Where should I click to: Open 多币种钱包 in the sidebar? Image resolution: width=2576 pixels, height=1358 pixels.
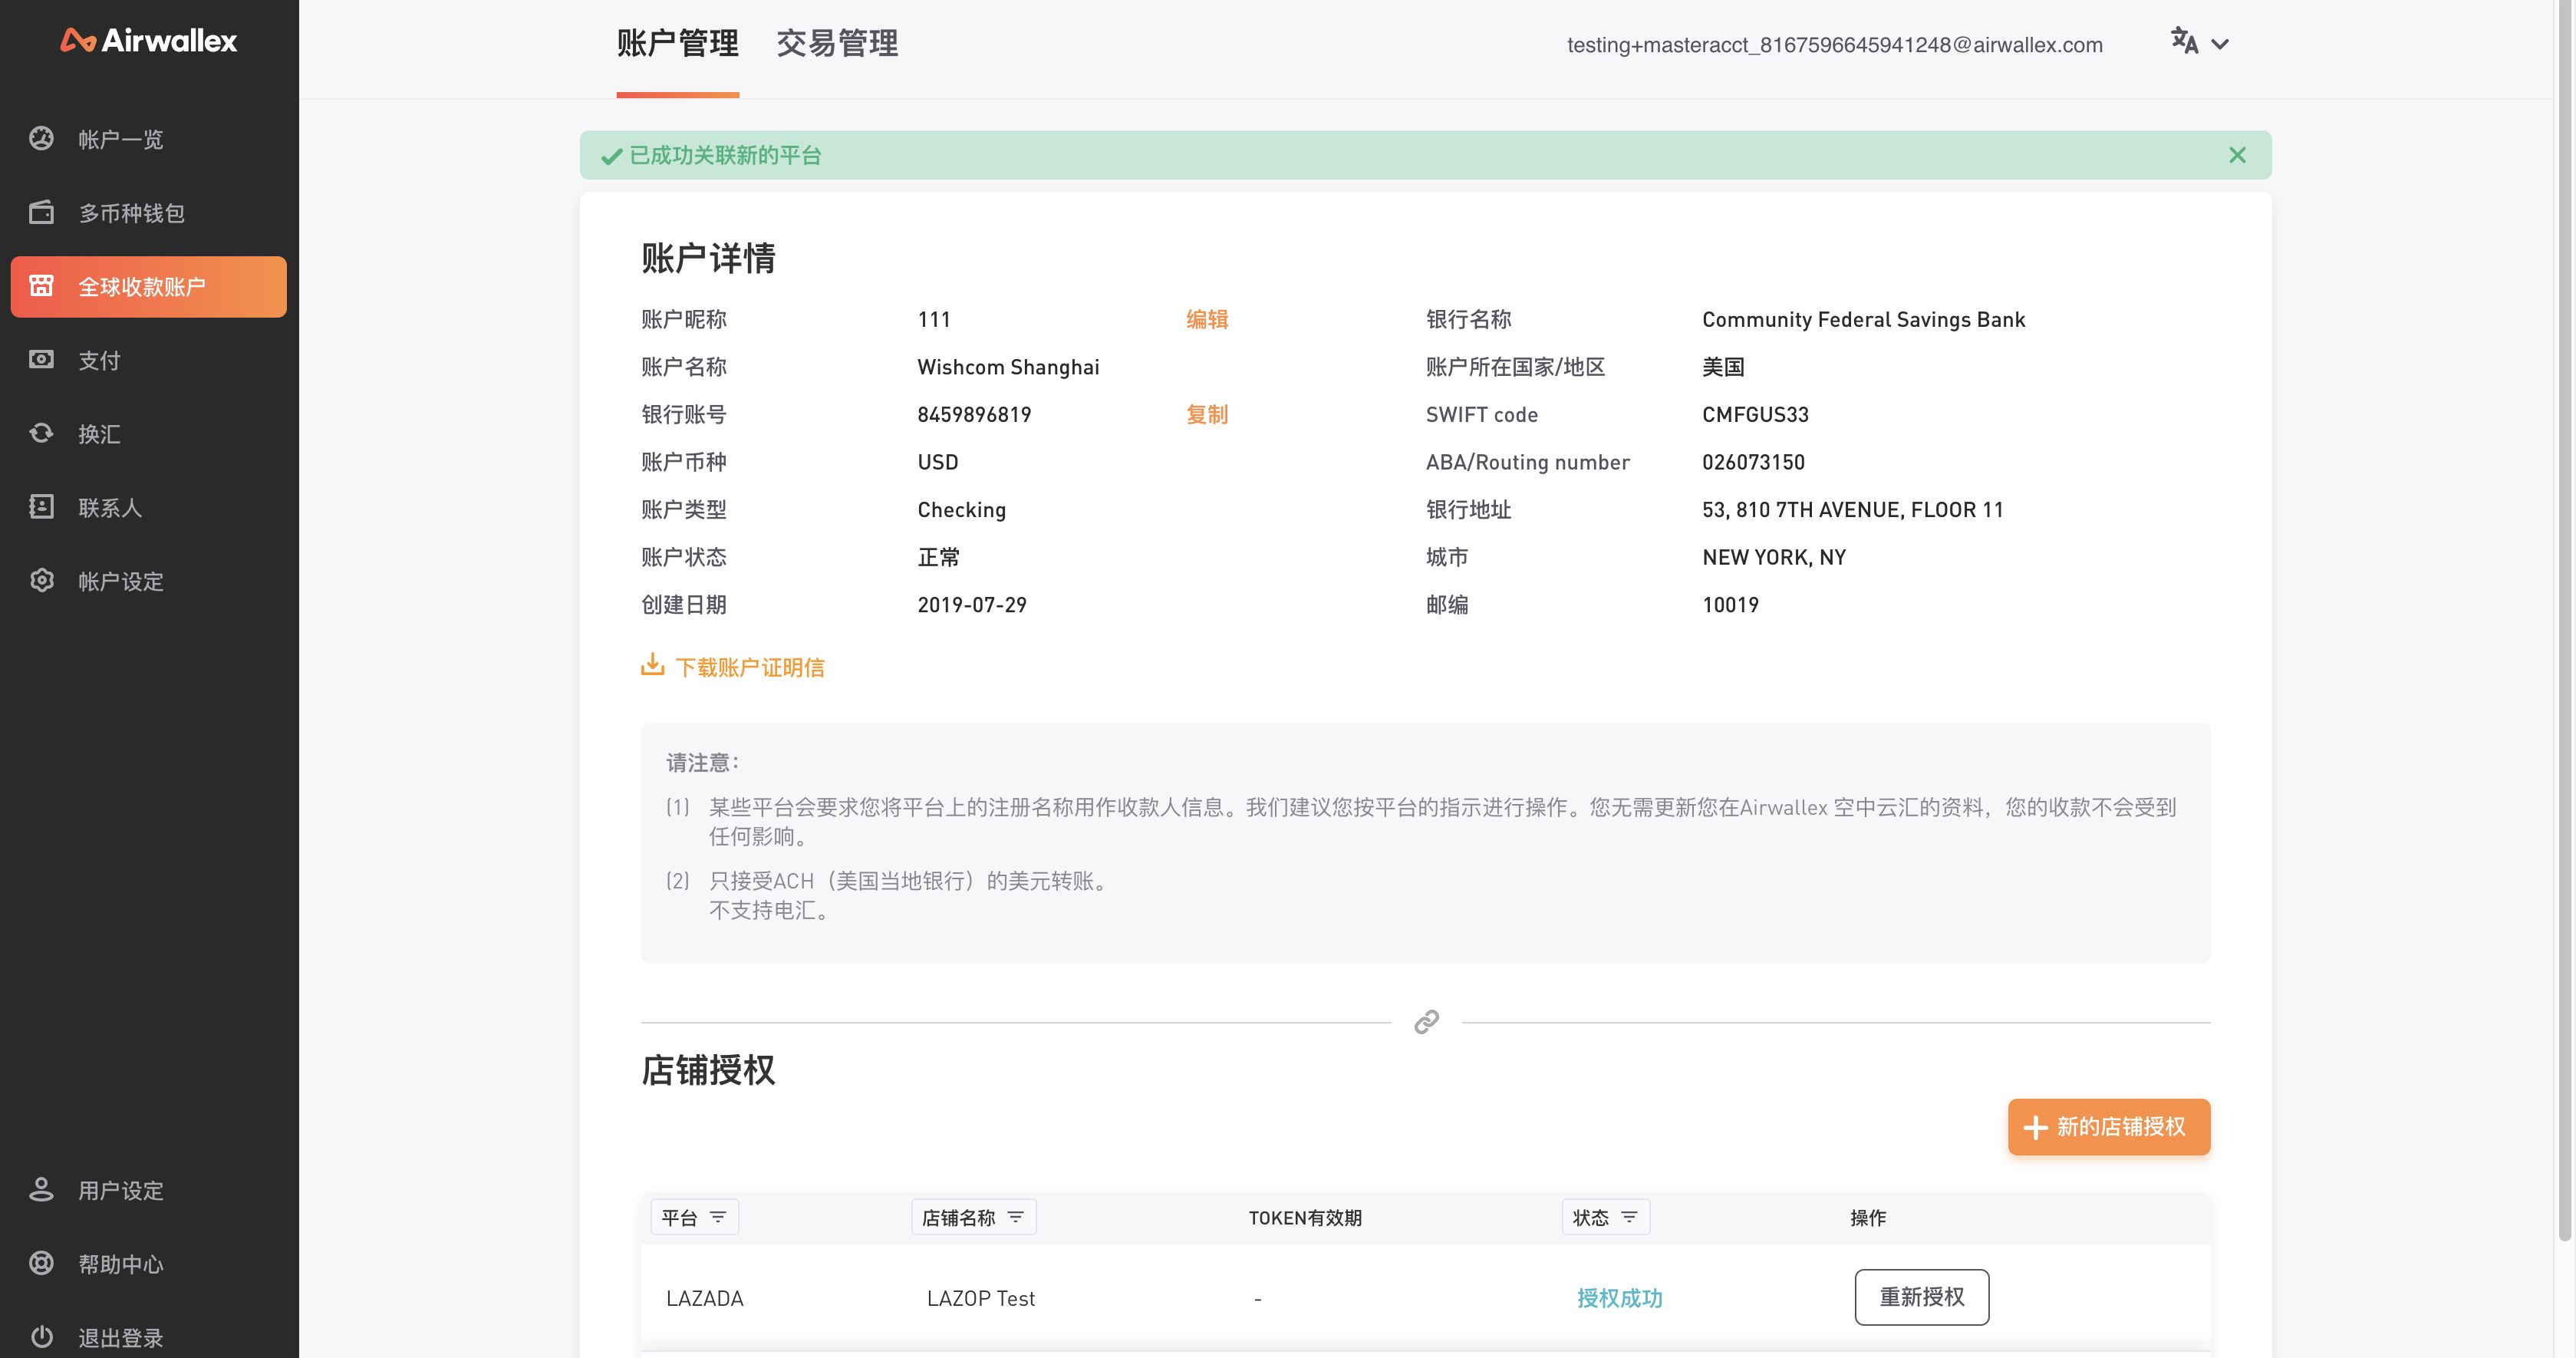click(x=149, y=213)
